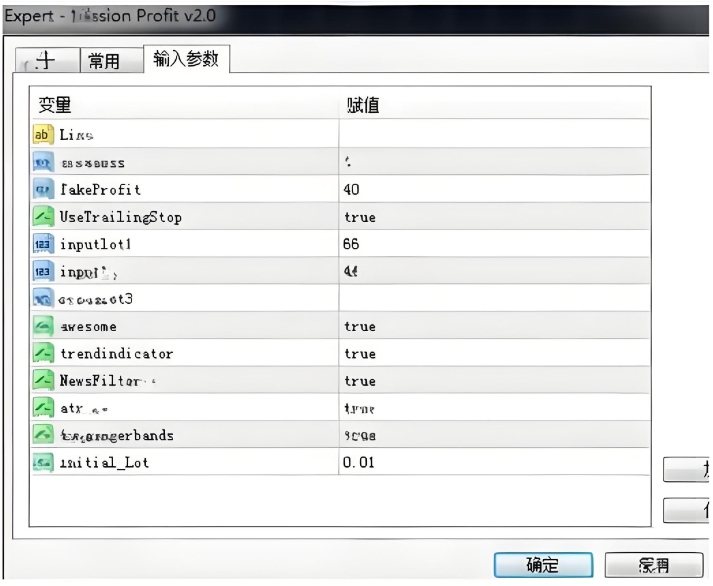
Task: Open the true value of UseTrailingStop
Action: tap(359, 217)
